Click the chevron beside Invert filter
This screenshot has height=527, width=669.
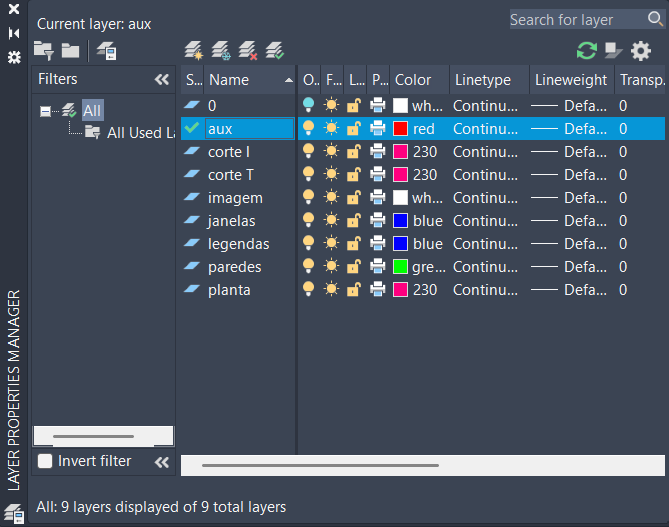161,462
